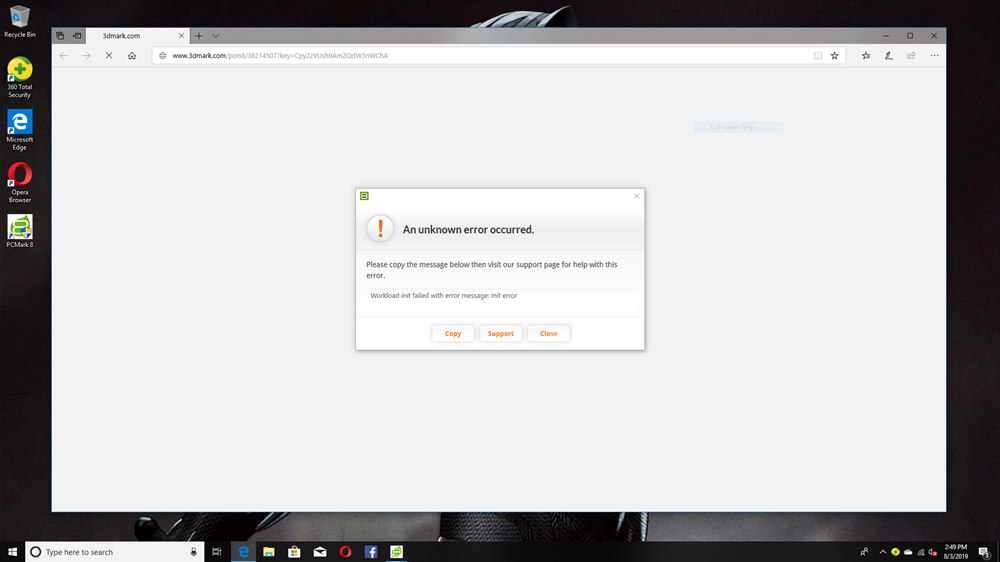Open File Explorer from taskbar
Viewport: 1000px width, 562px height.
coord(268,552)
